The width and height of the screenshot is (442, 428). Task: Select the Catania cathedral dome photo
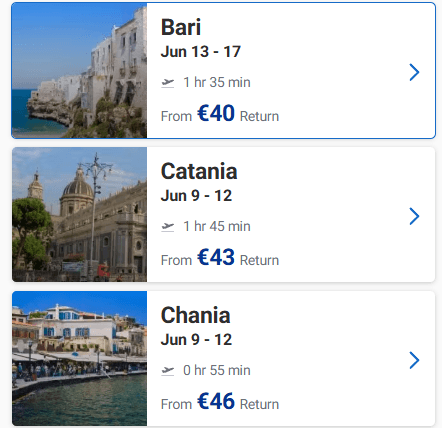coord(79,214)
